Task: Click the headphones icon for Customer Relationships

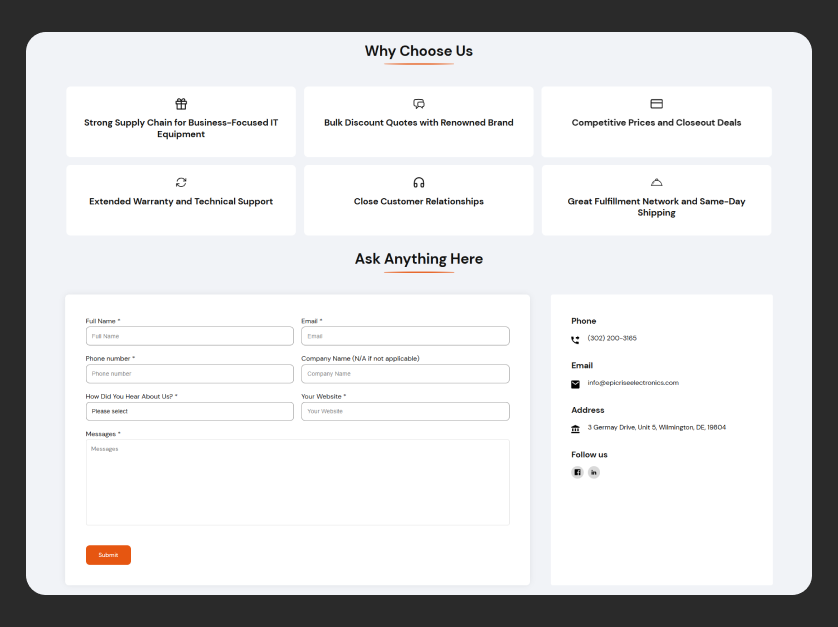Action: (x=419, y=182)
